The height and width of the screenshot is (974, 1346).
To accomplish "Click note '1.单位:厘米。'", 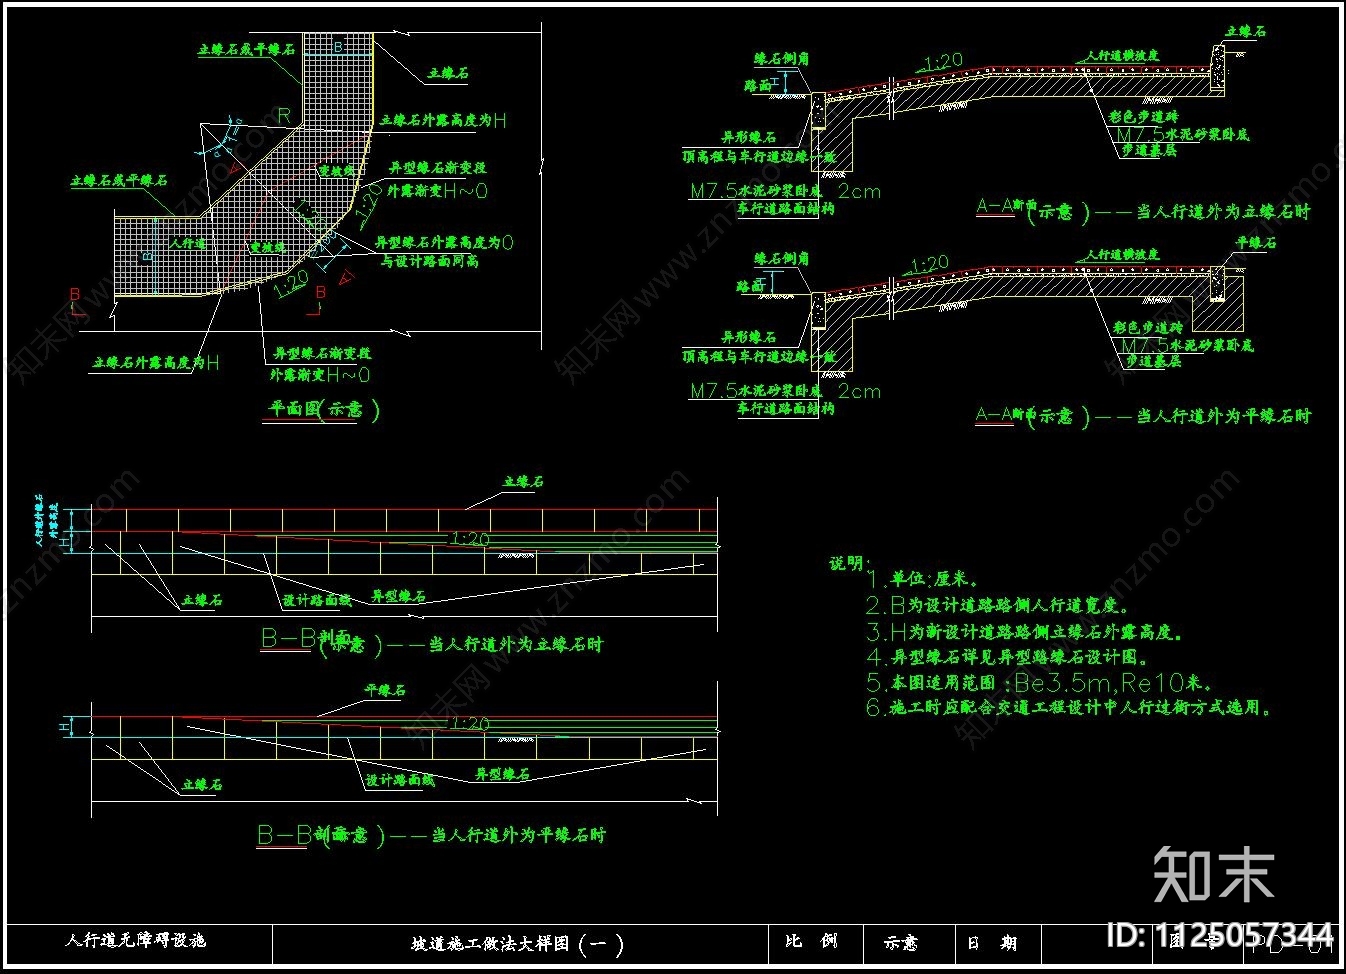I will (x=922, y=579).
